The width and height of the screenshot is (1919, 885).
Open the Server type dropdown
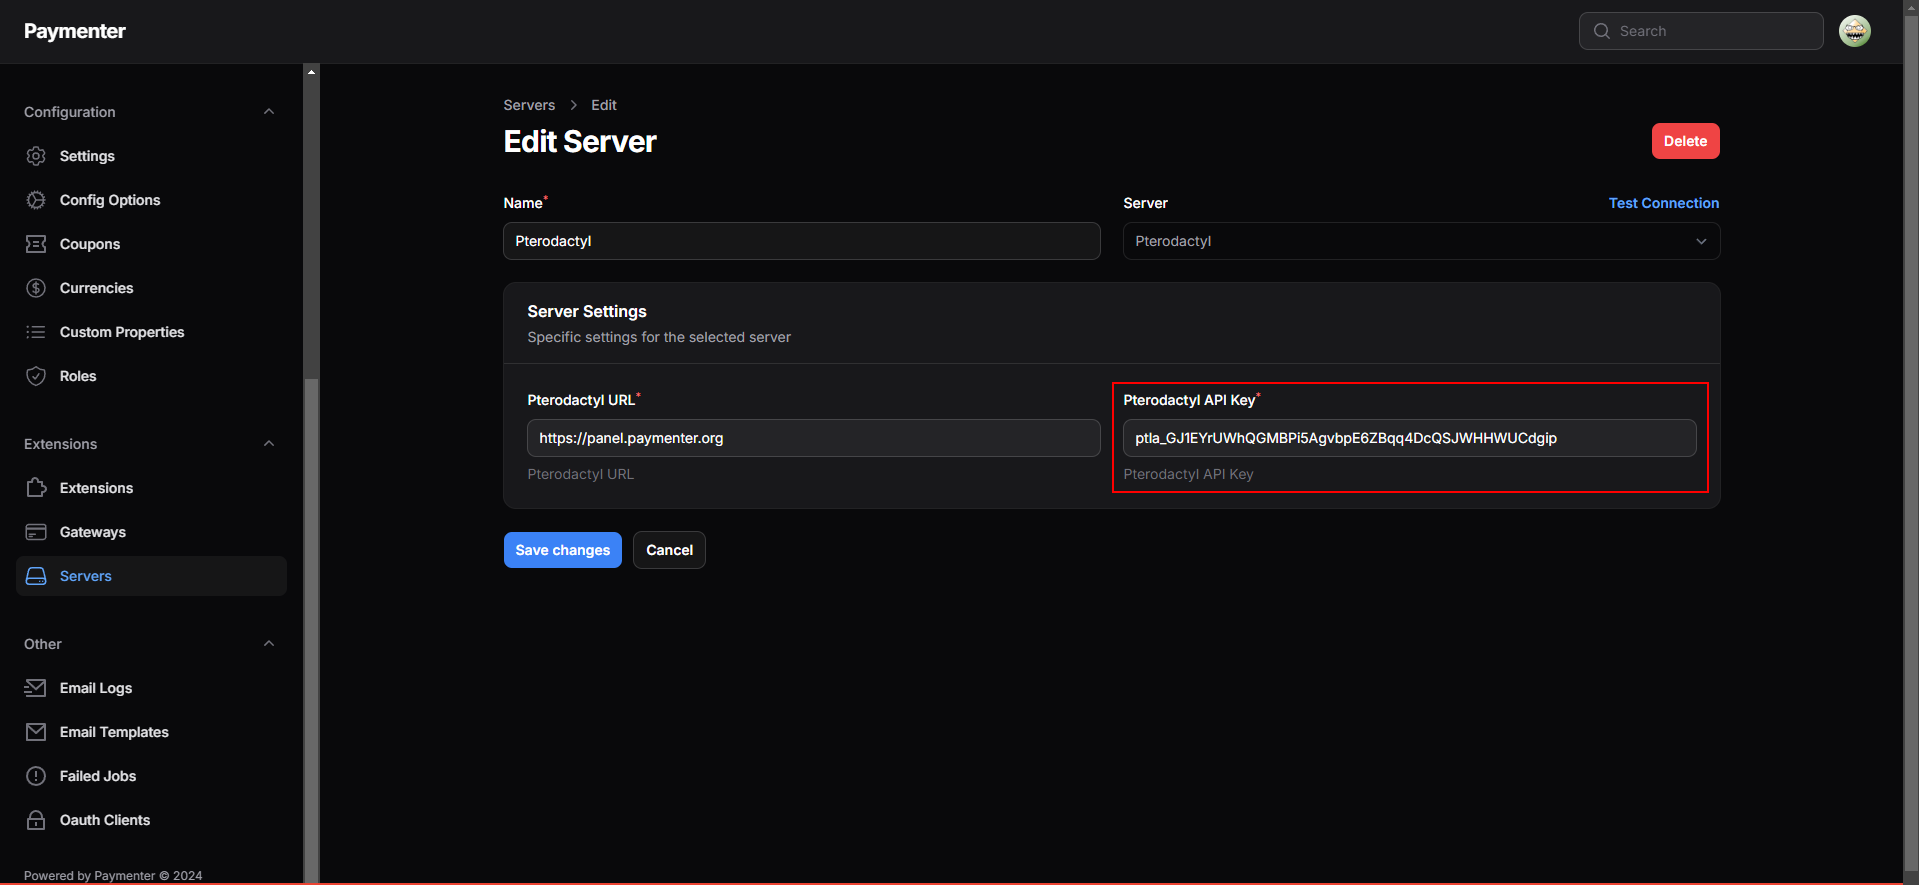point(1420,241)
